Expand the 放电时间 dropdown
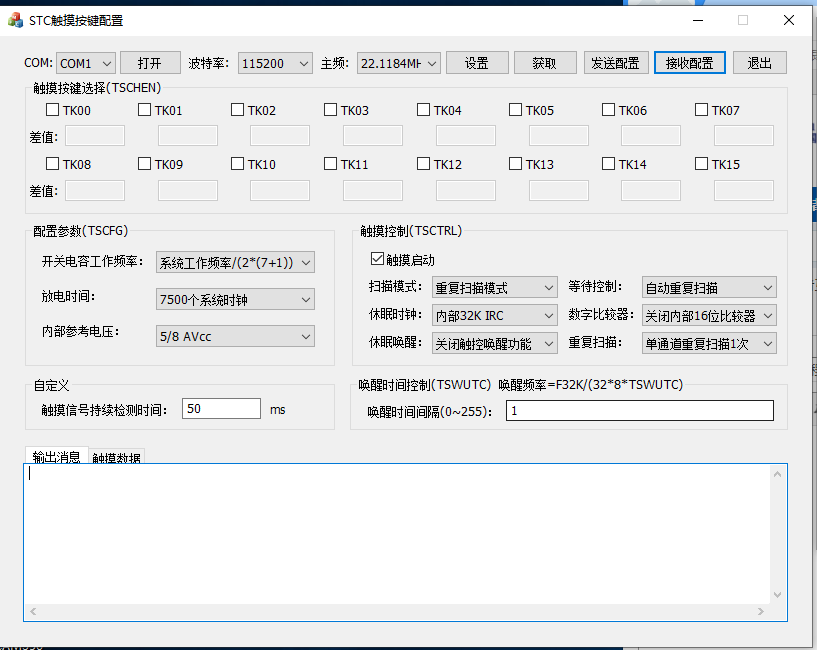Viewport: 817px width, 650px height. 235,299
